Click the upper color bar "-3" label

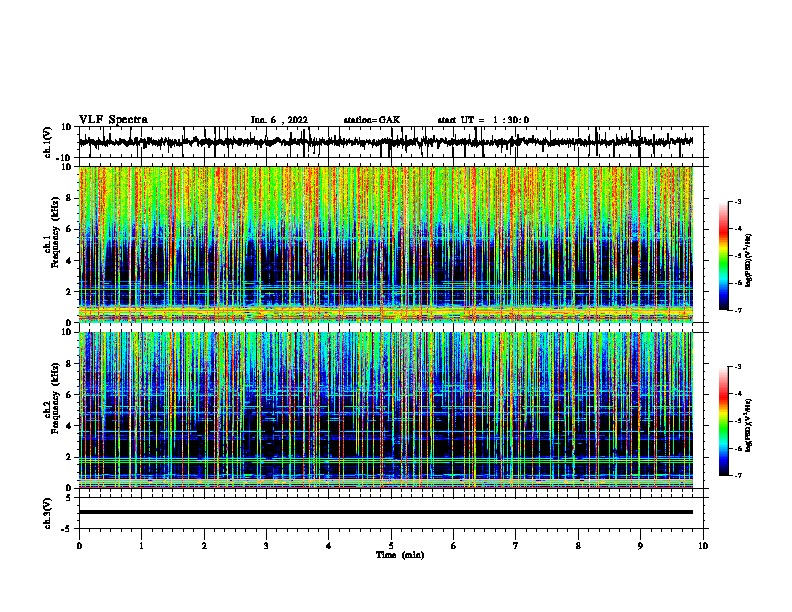point(737,201)
